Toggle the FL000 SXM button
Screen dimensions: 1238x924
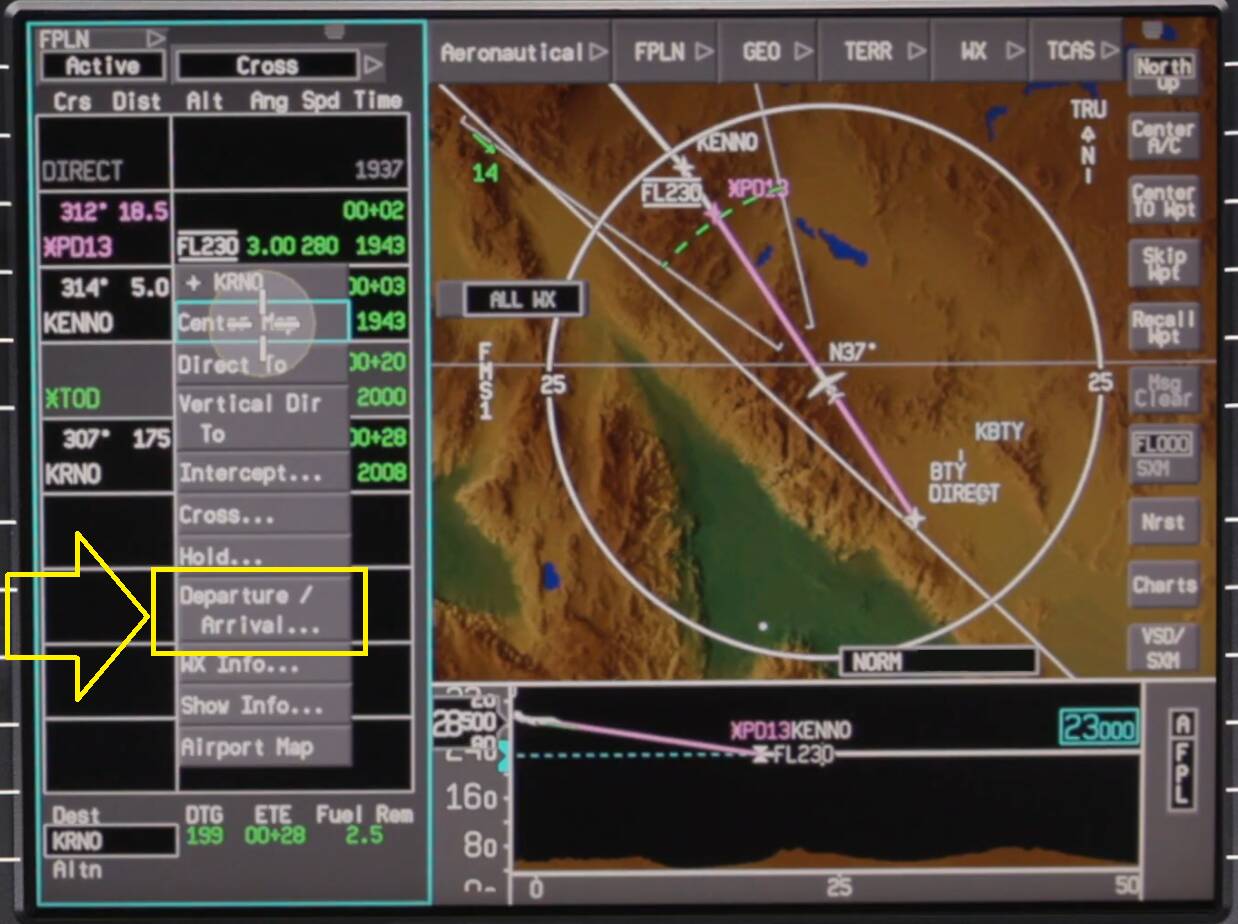point(1163,455)
